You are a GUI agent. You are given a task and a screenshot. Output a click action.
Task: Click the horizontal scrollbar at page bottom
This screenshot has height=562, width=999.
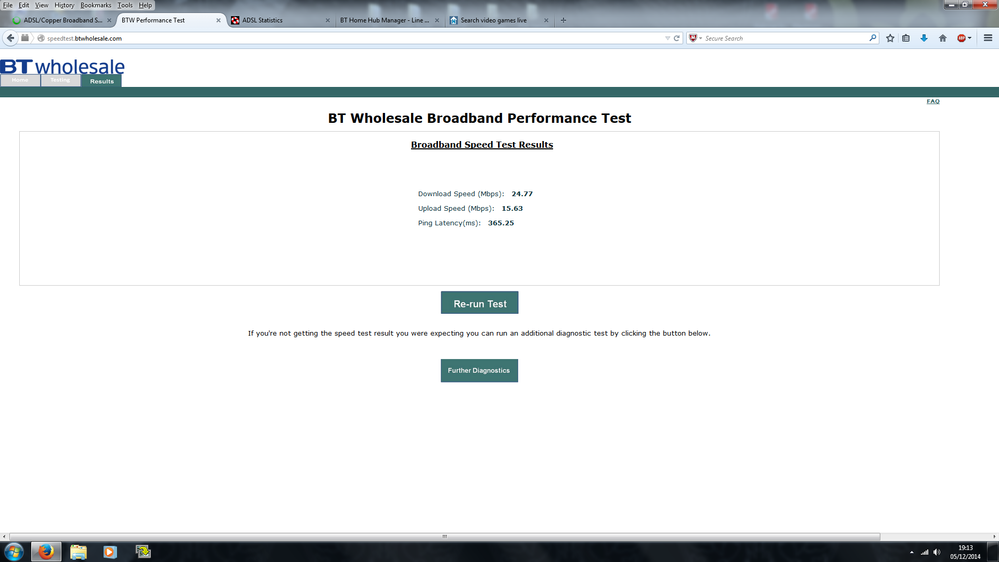coord(444,537)
